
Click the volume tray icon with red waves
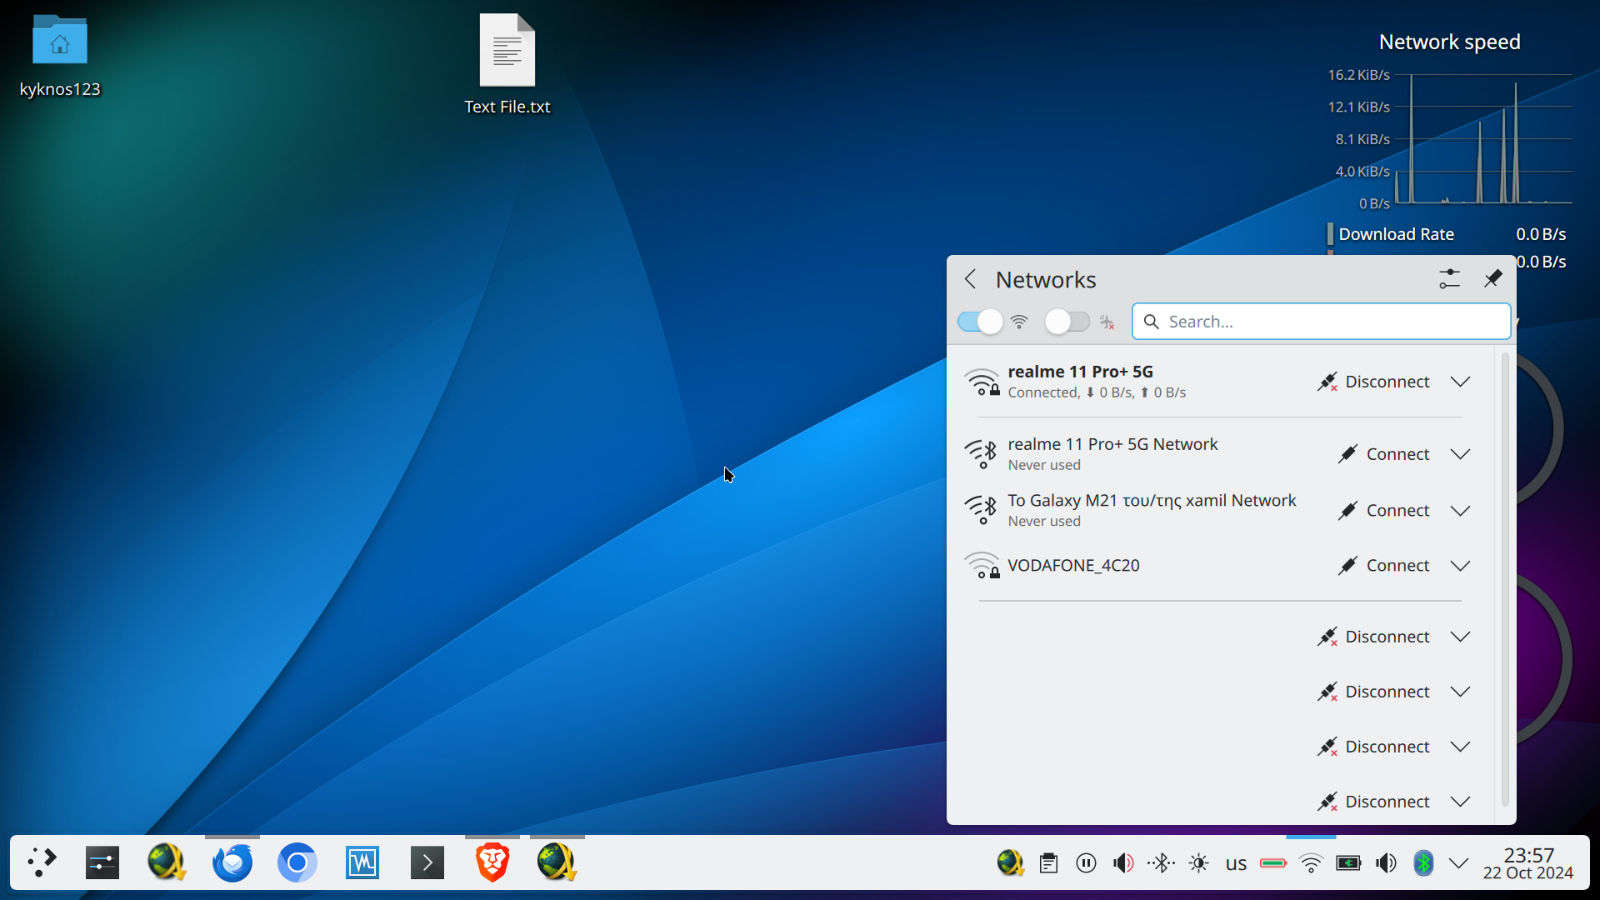tap(1123, 863)
